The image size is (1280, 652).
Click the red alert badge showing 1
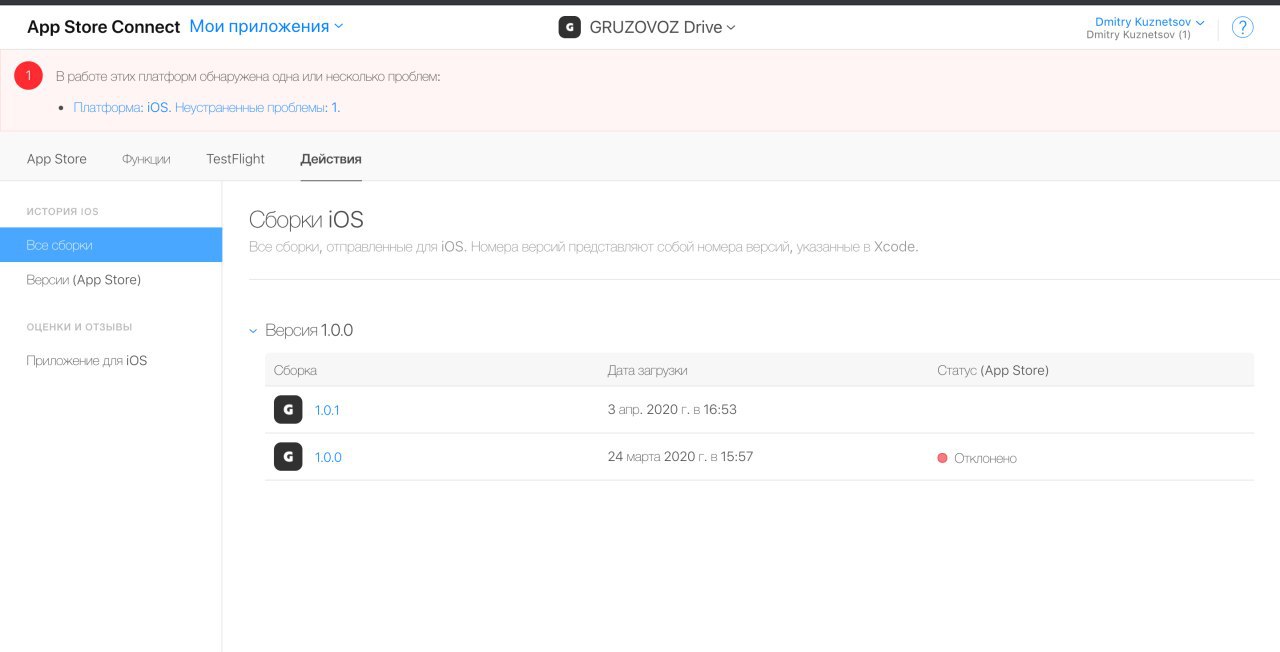click(x=28, y=75)
